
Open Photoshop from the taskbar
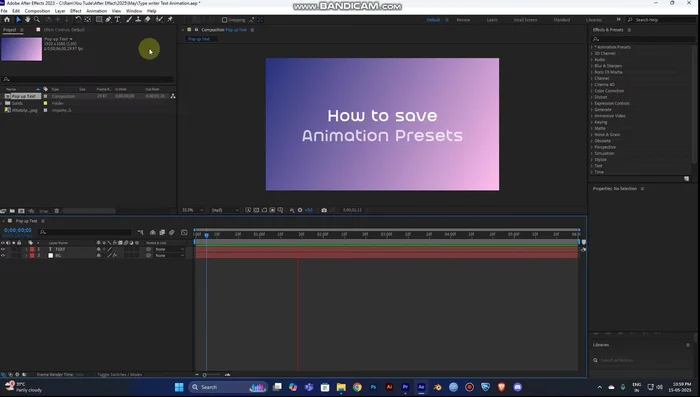373,387
